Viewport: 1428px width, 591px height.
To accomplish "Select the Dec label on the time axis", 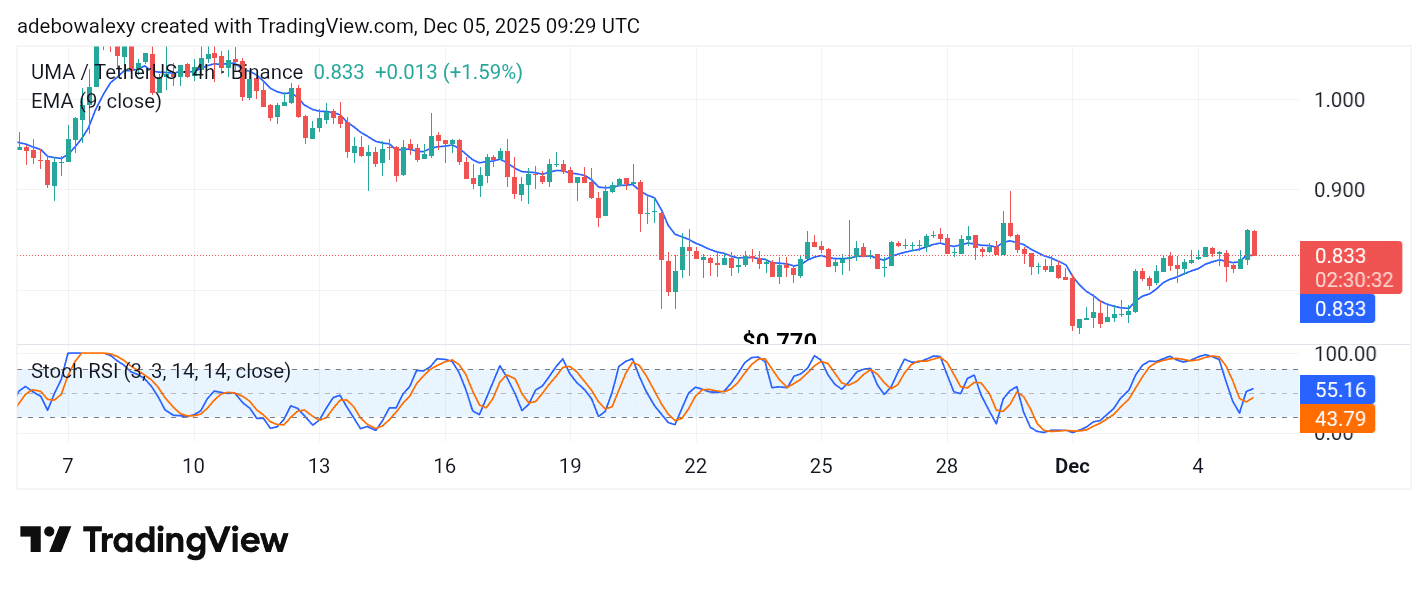I will click(x=1072, y=466).
